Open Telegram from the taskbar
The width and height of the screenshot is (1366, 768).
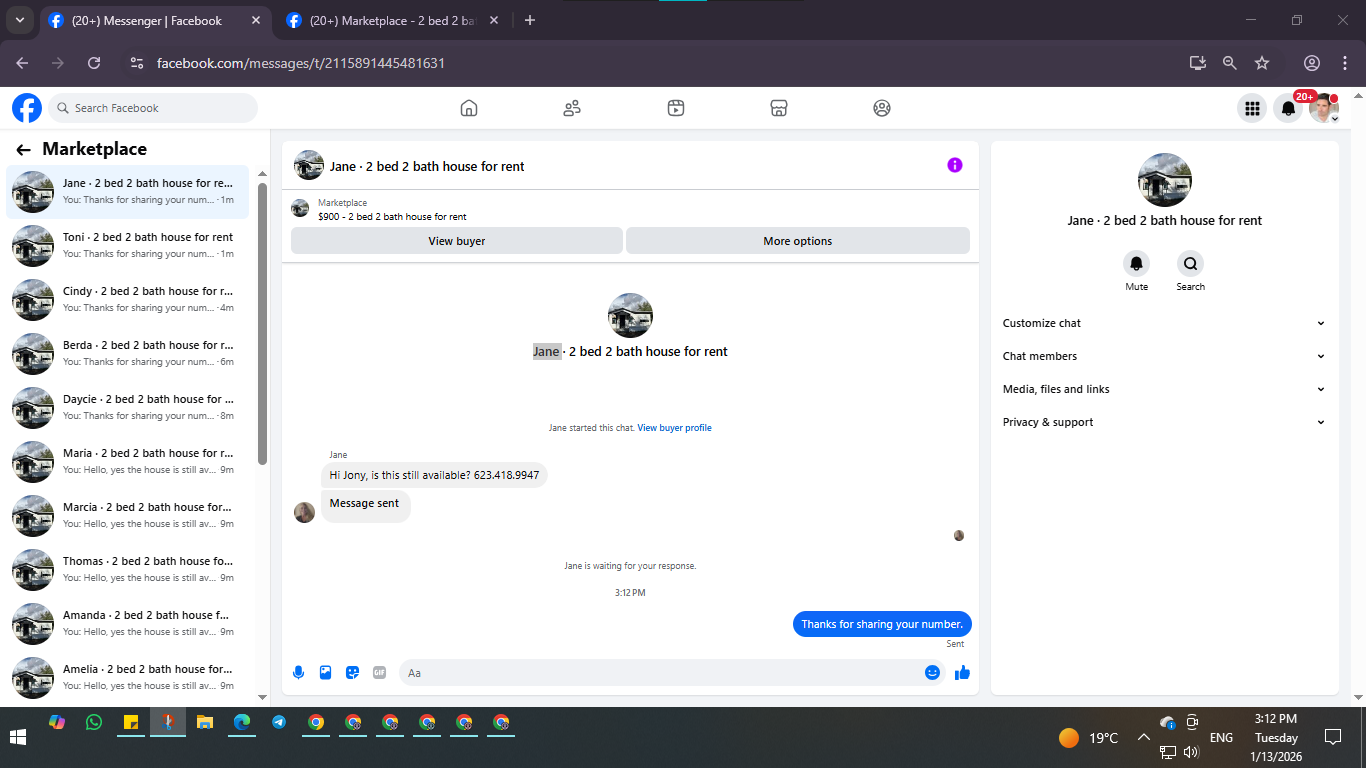tap(279, 722)
